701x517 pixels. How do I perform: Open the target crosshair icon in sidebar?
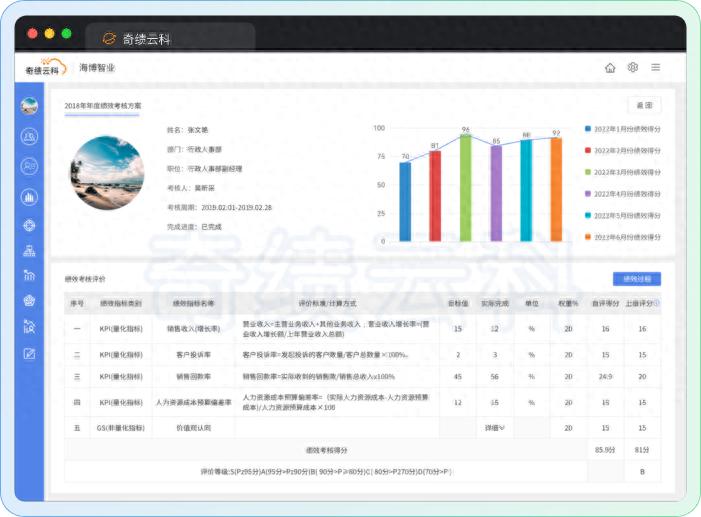tap(29, 225)
